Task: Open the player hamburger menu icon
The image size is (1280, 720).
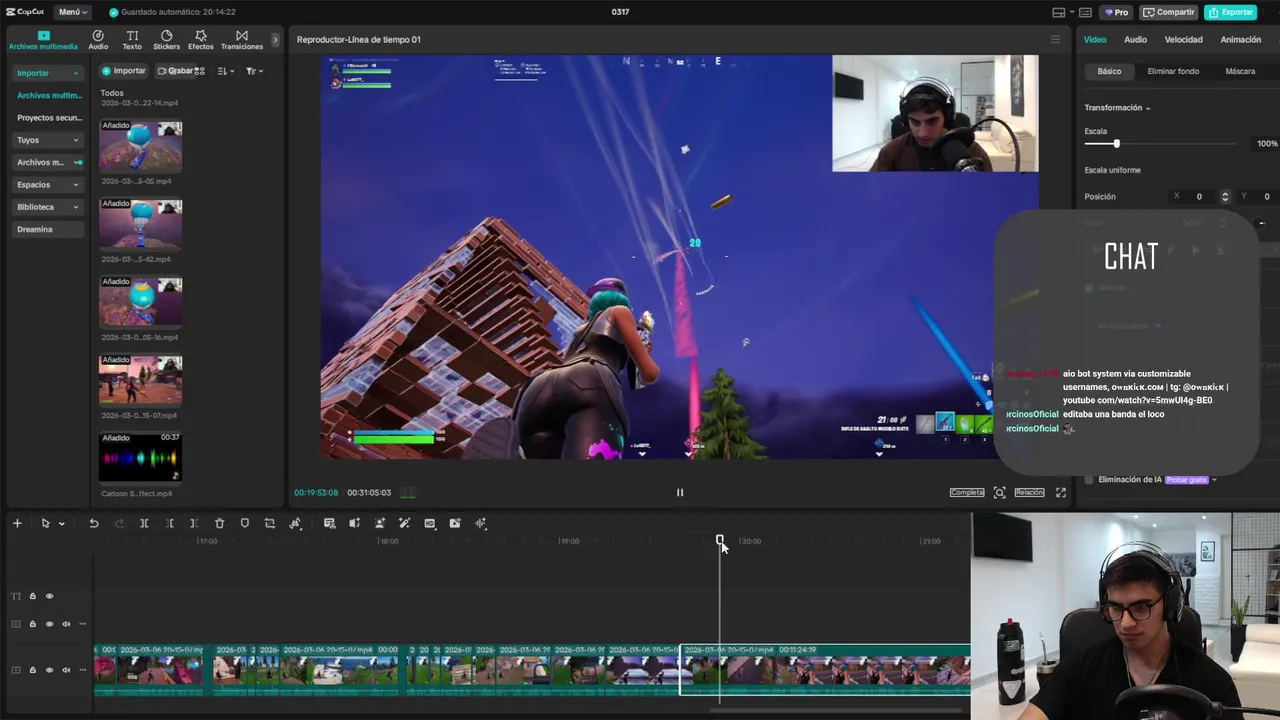Action: click(1054, 40)
